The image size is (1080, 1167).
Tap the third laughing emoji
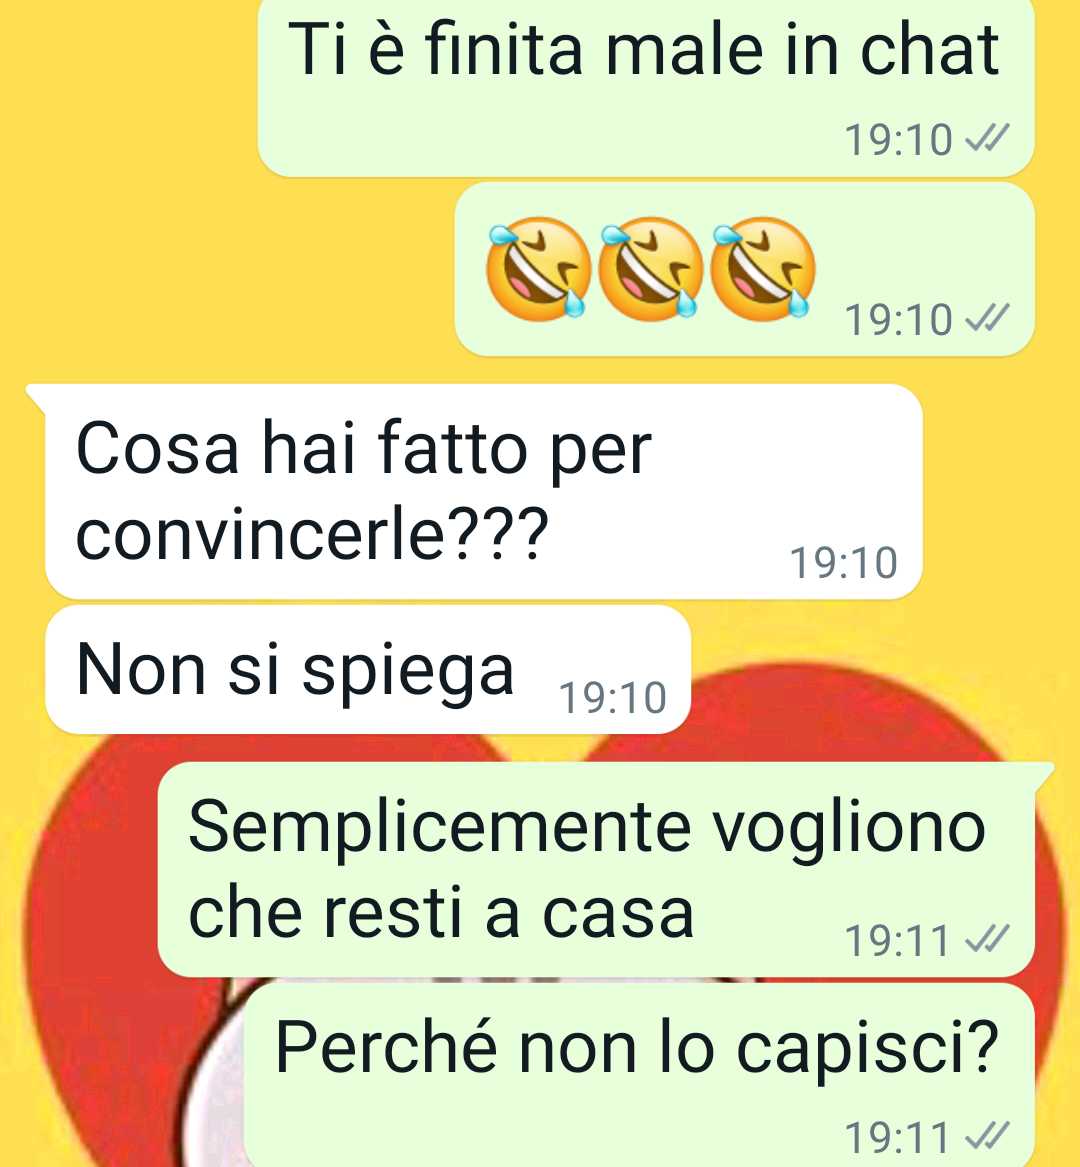tap(762, 269)
